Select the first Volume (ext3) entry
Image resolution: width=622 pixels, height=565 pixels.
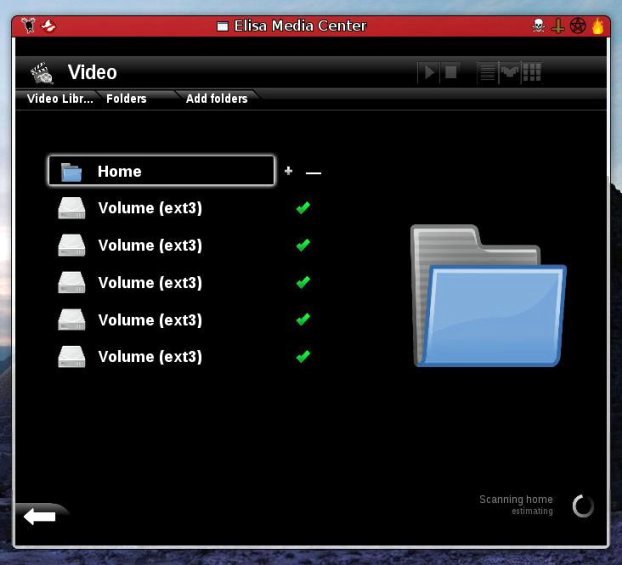pos(150,208)
